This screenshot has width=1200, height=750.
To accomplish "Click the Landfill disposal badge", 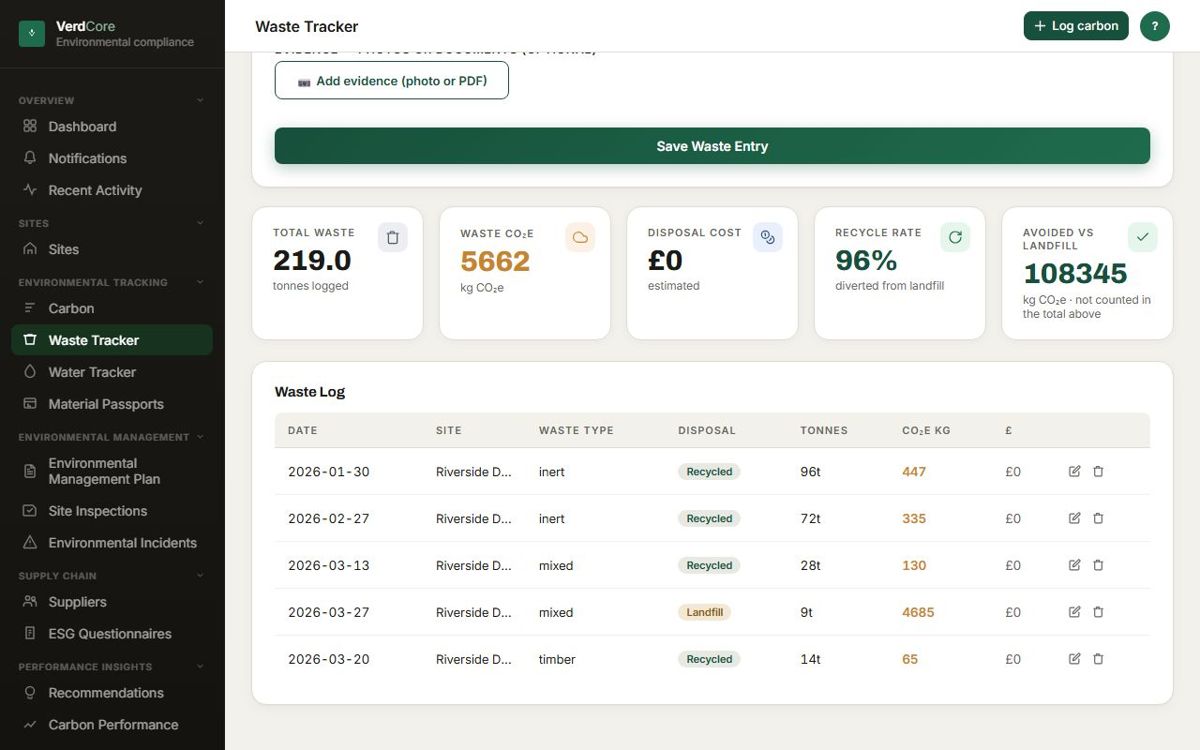I will 705,612.
